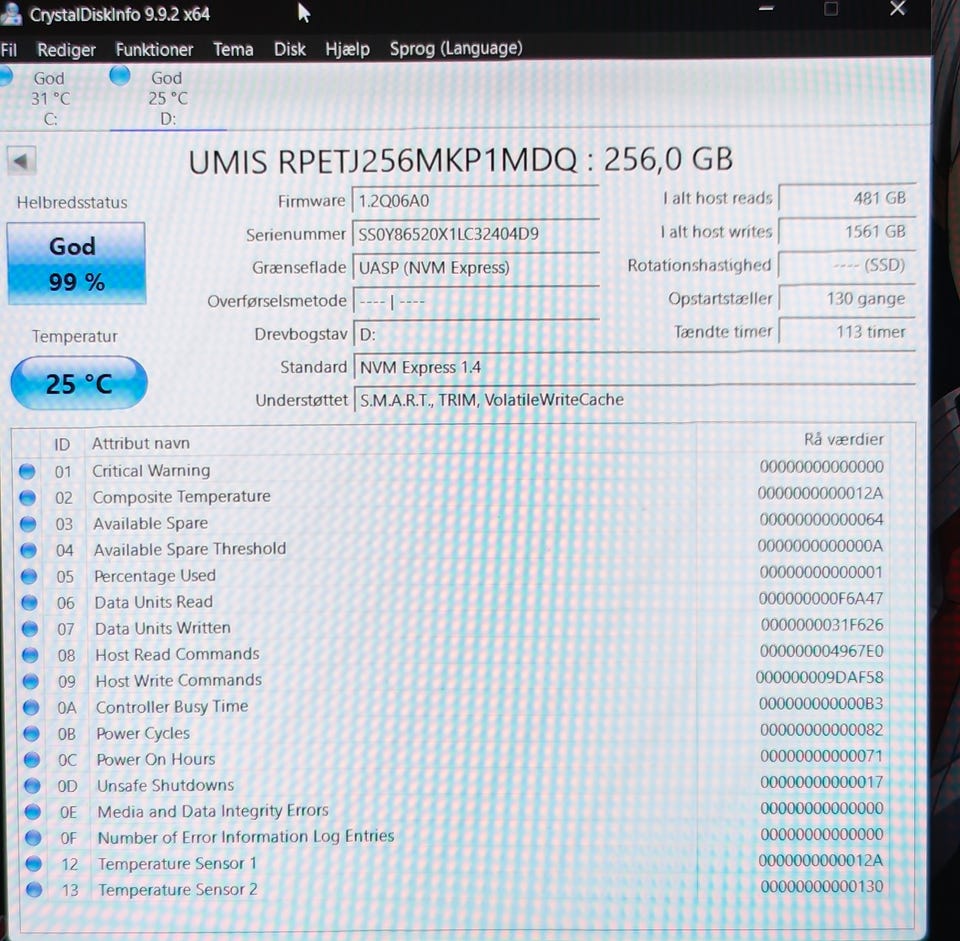The width and height of the screenshot is (960, 941).
Task: Click the status dot for Available Spare
Action: [28, 523]
